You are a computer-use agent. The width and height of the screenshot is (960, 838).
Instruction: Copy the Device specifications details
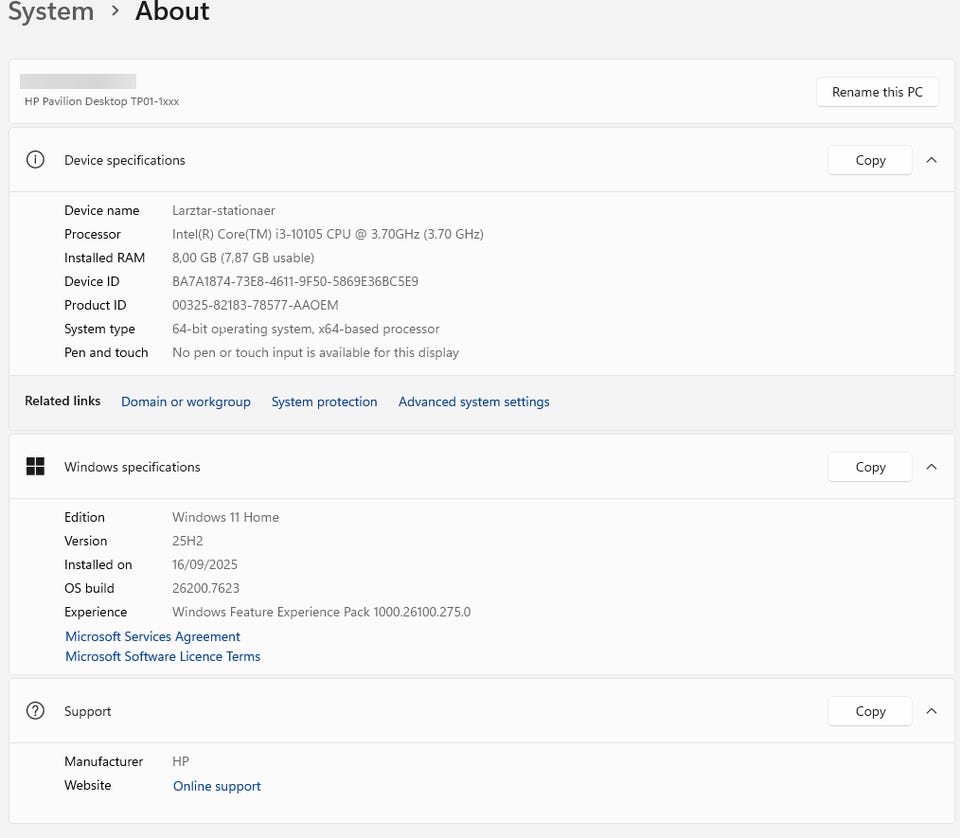tap(869, 160)
